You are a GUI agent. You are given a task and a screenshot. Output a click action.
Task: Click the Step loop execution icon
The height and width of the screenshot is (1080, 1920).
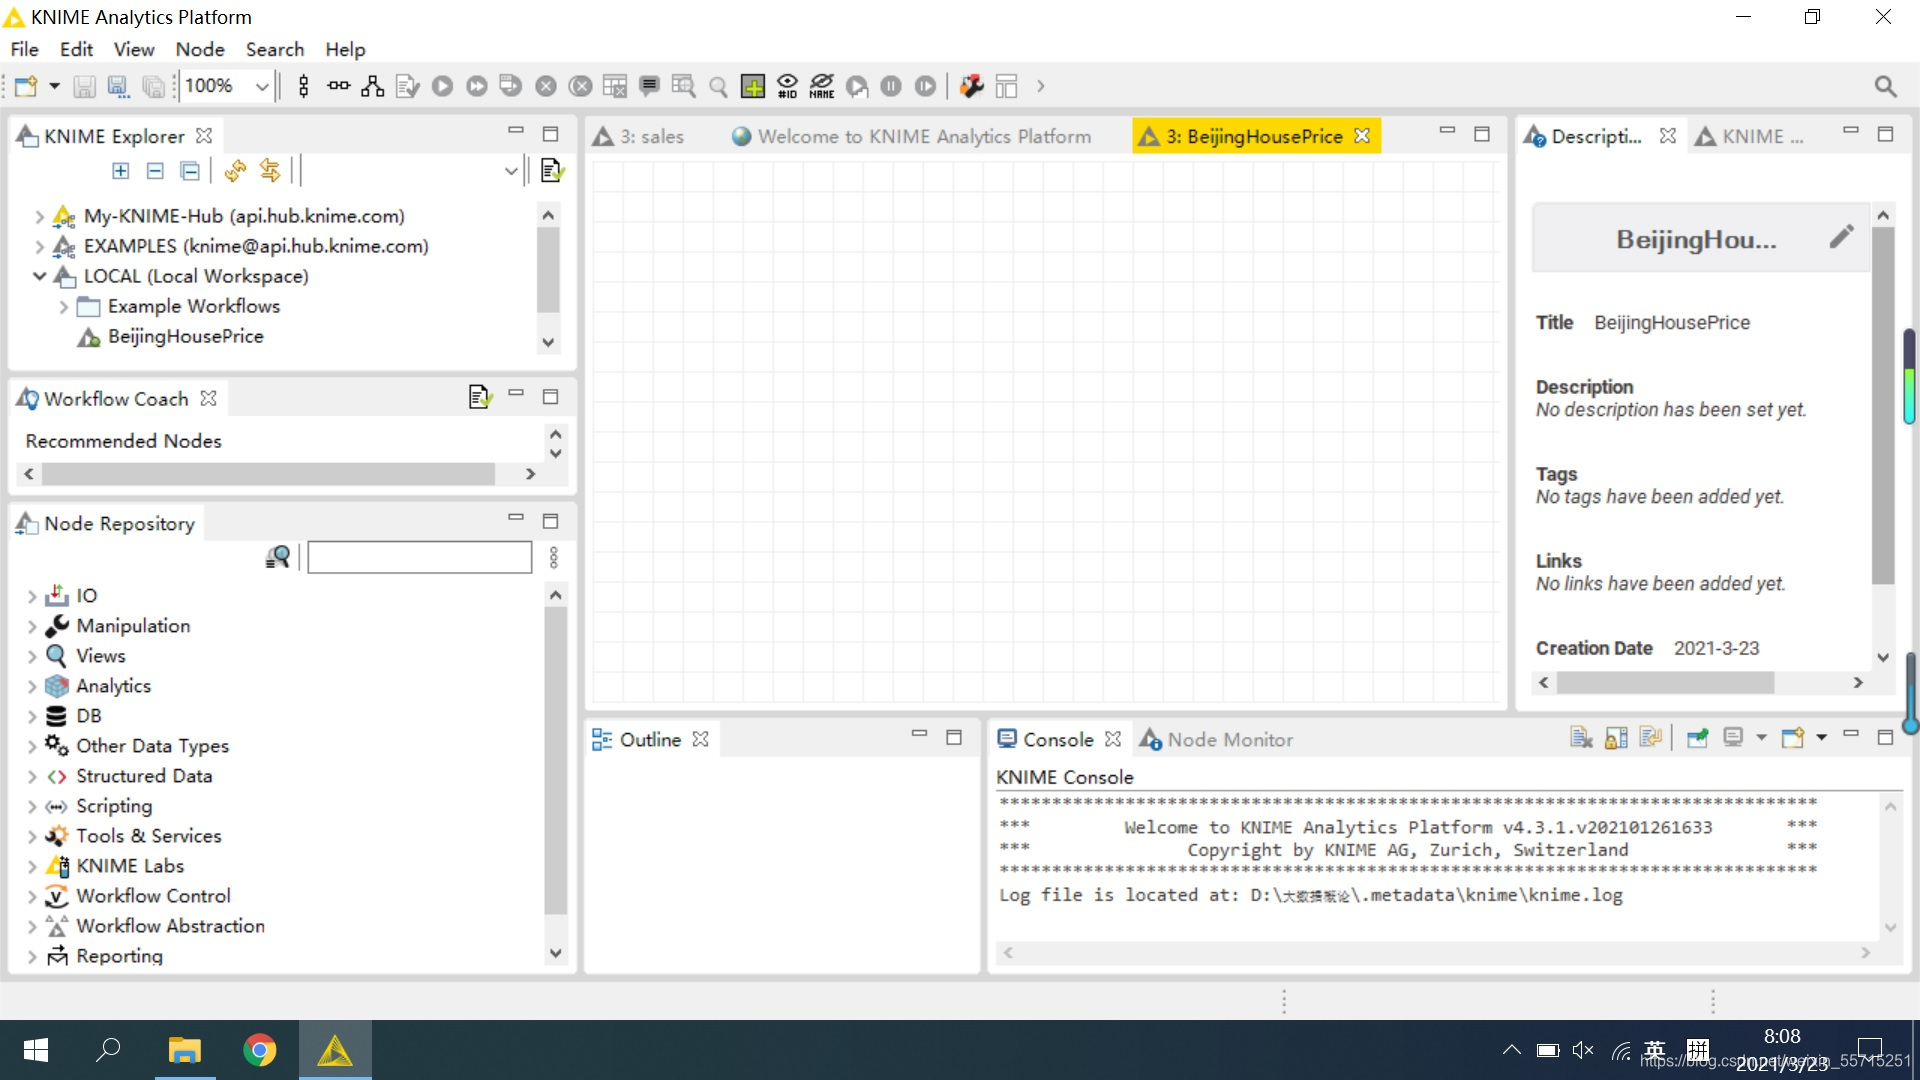click(x=926, y=87)
